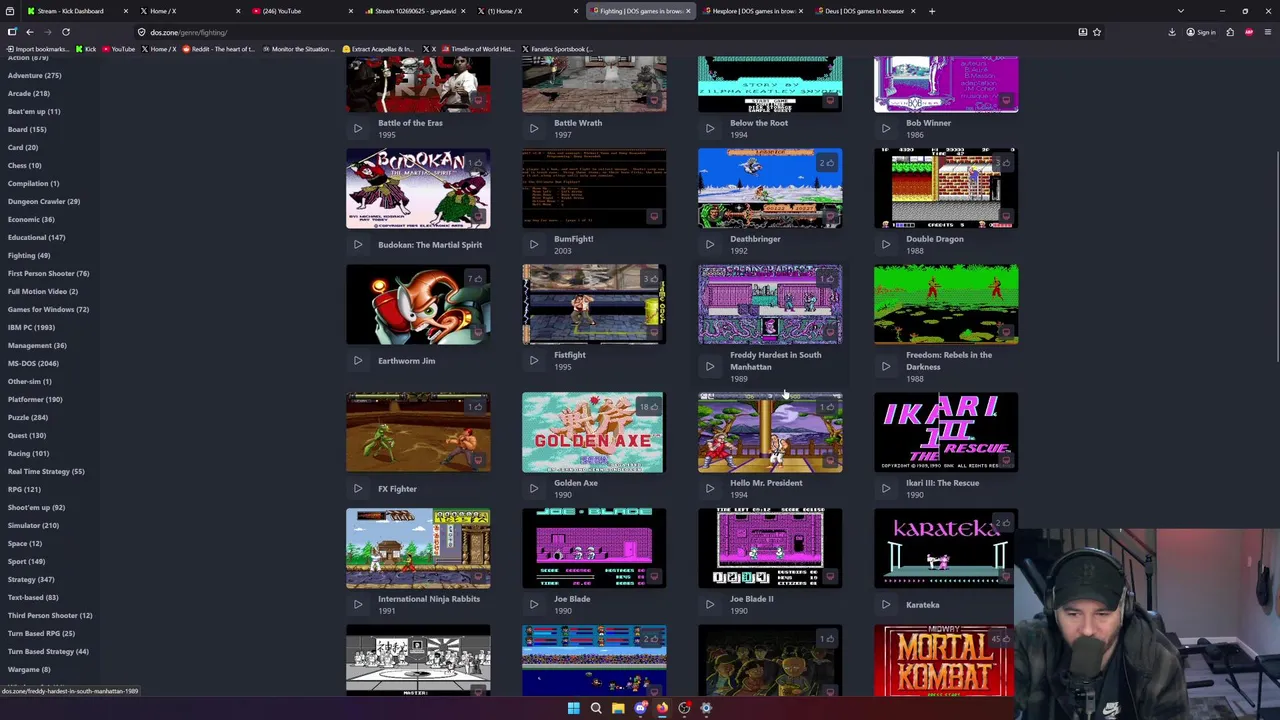Click play icon beside Battle Wrath
The width and height of the screenshot is (1280, 720).
pos(534,129)
